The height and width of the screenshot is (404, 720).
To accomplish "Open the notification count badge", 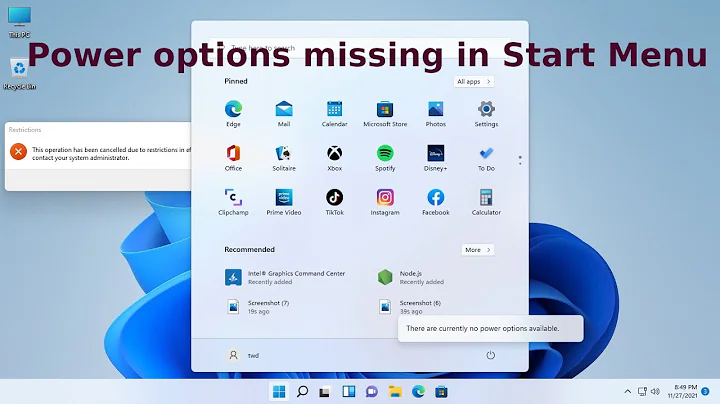I will [705, 392].
